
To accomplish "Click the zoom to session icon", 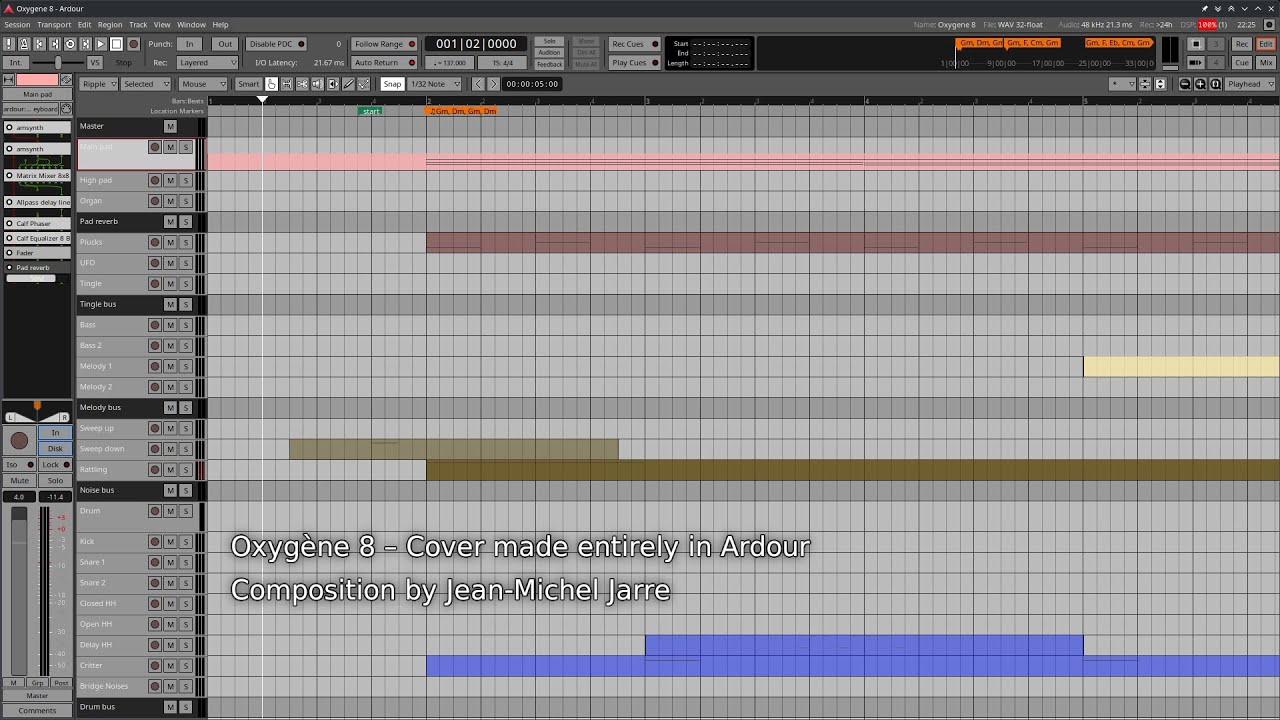I will [1215, 84].
